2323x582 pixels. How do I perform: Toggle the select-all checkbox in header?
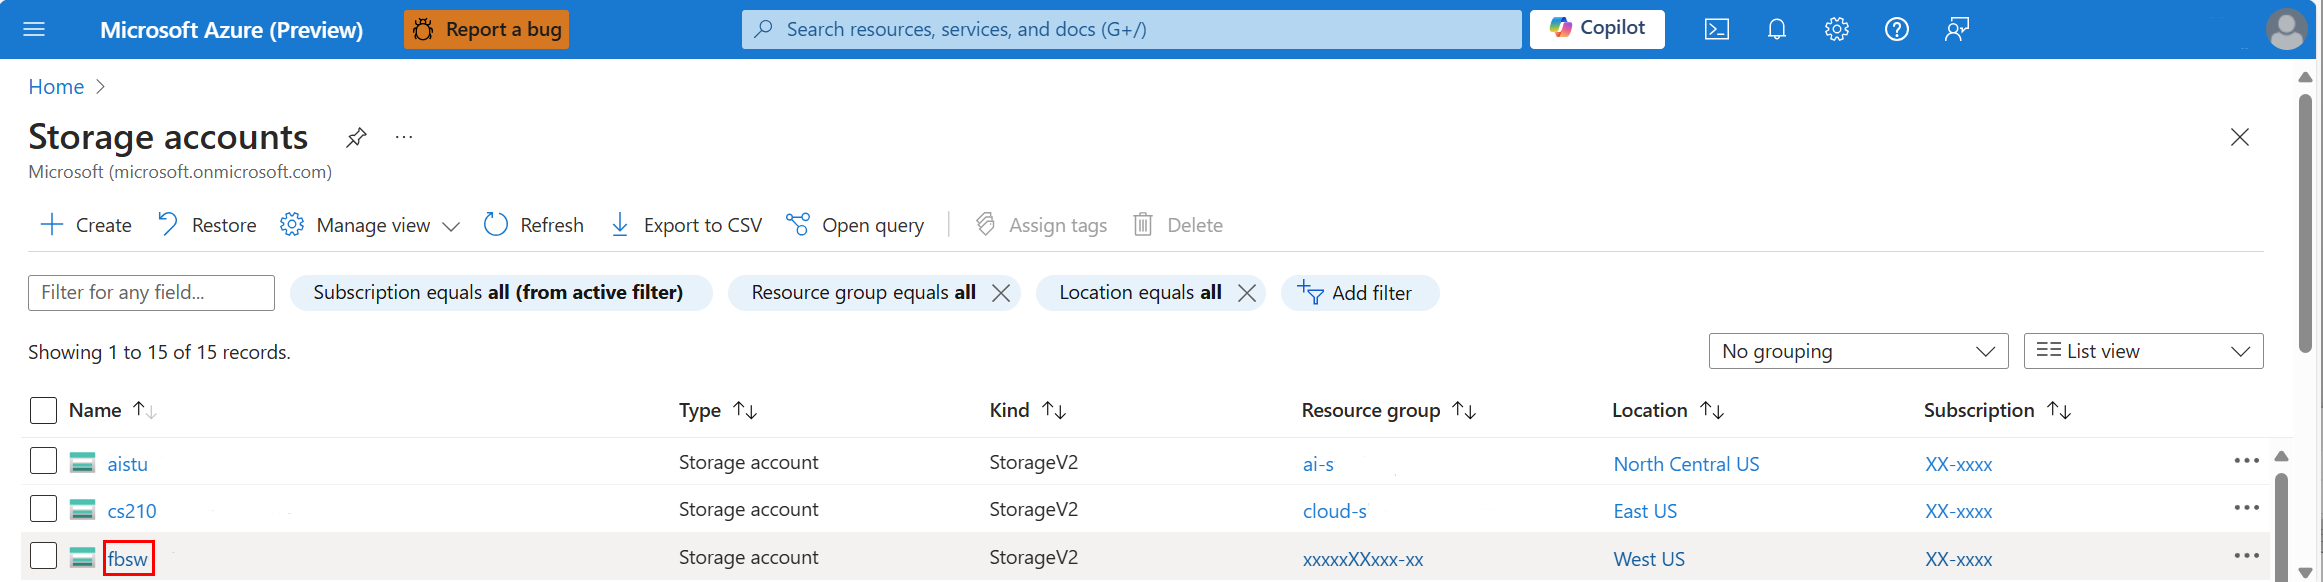pos(43,410)
